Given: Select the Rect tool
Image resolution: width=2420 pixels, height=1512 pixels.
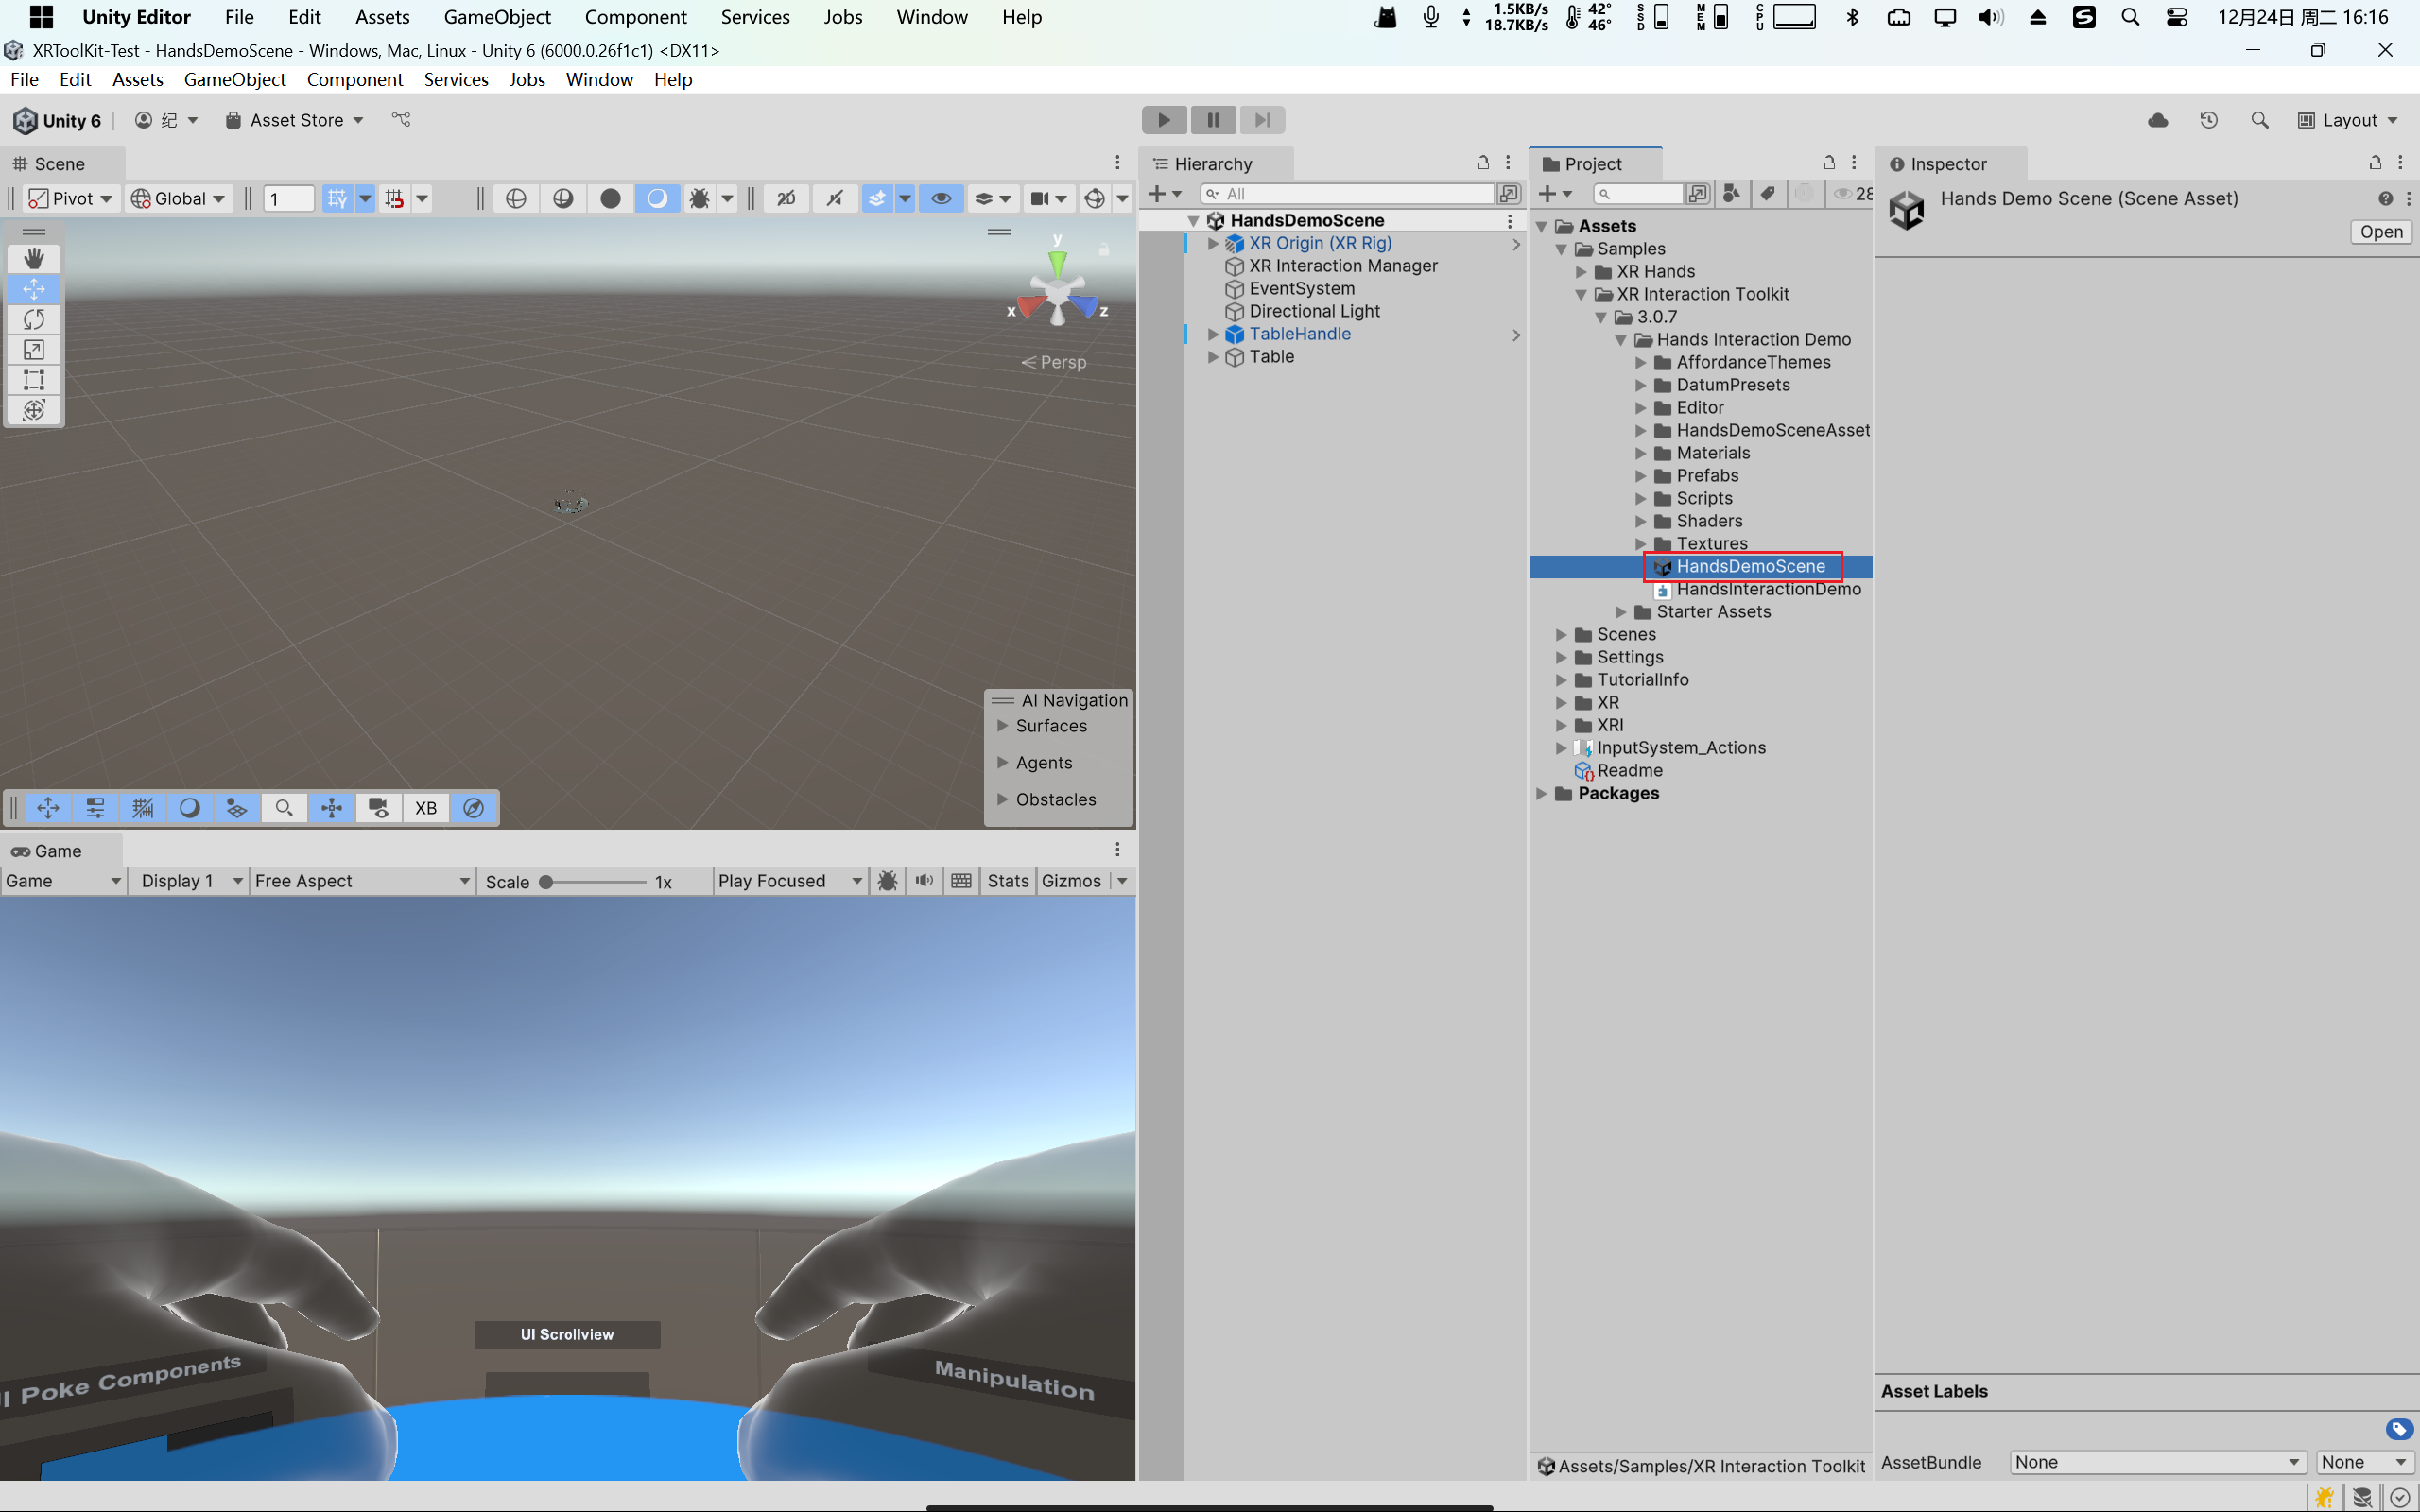Looking at the screenshot, I should click(34, 379).
